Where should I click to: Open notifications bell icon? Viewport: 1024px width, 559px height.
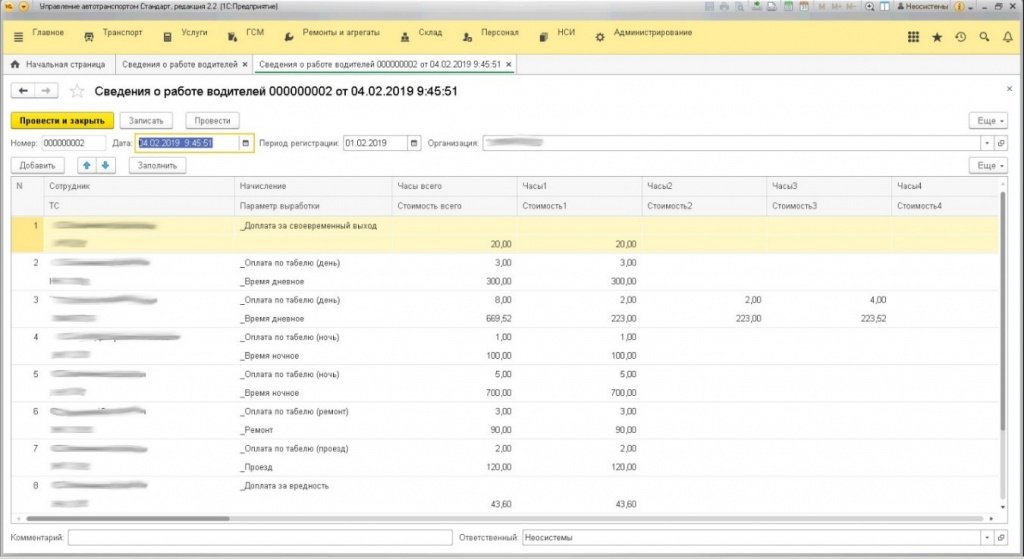point(1008,37)
